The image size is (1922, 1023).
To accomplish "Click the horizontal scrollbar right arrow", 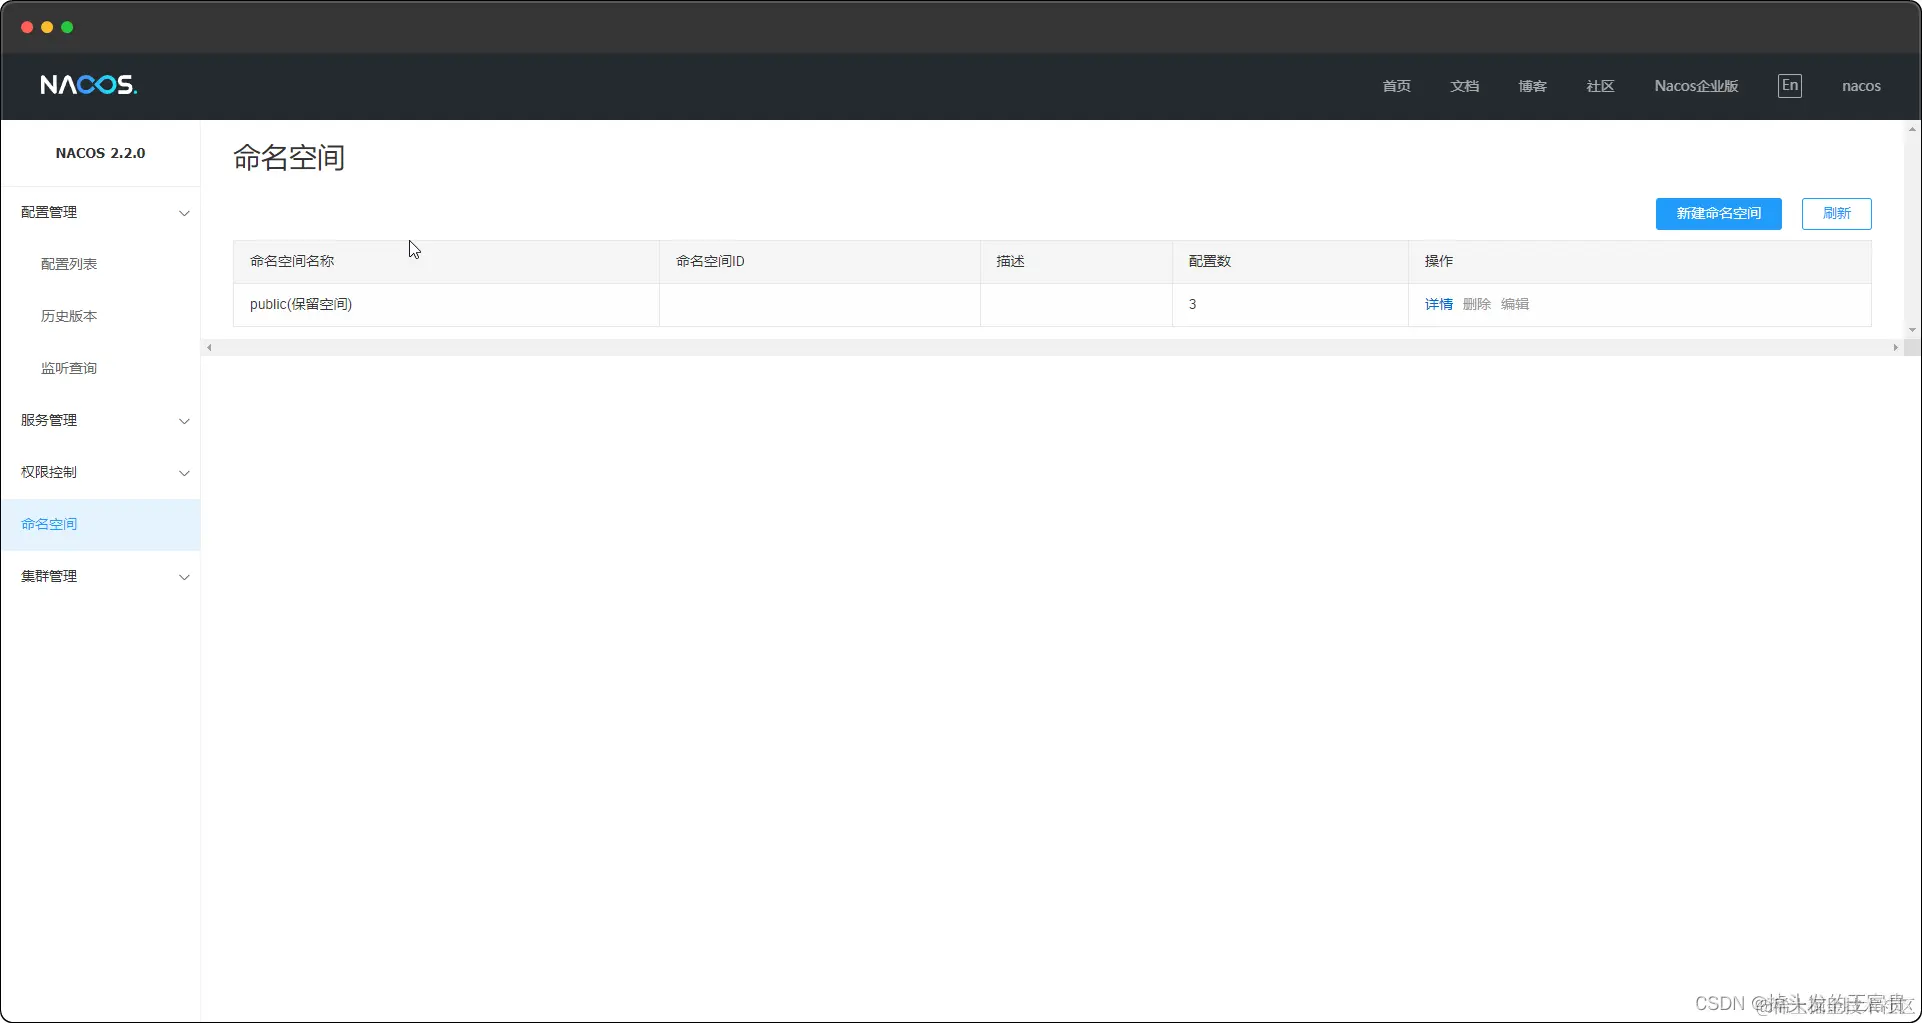I will tap(1895, 348).
